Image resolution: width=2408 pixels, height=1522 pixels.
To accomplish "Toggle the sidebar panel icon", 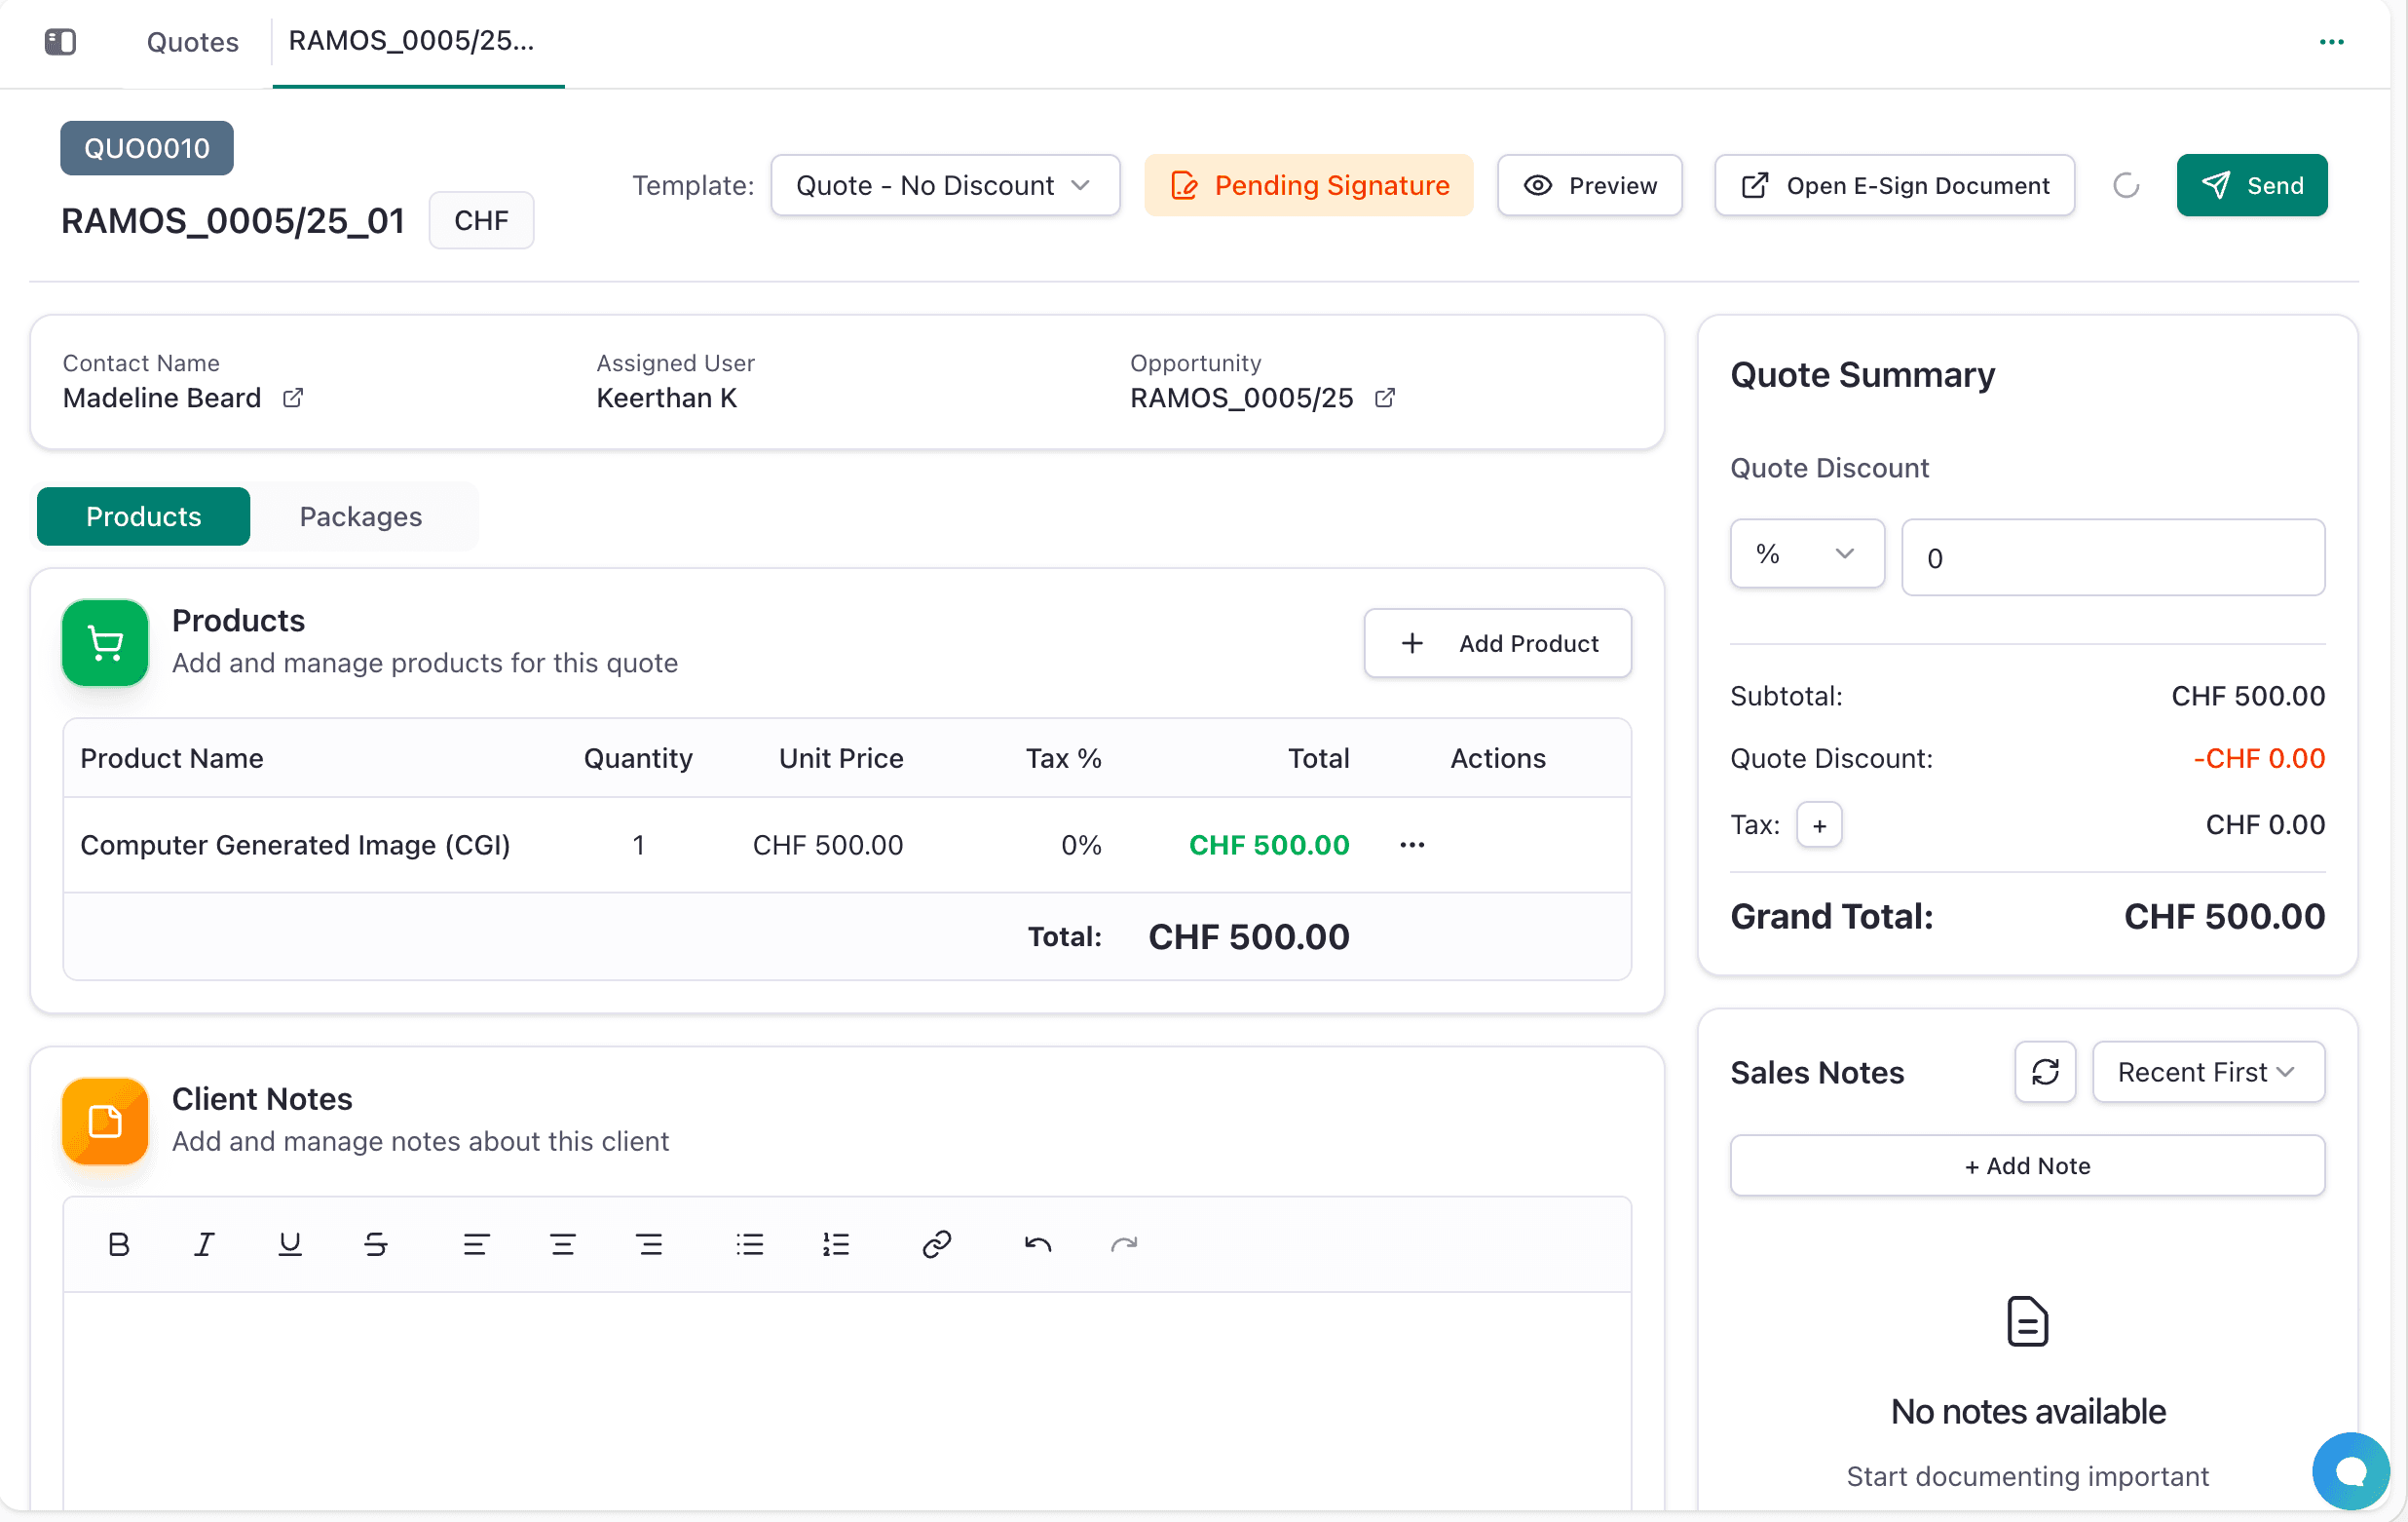I will tap(60, 41).
